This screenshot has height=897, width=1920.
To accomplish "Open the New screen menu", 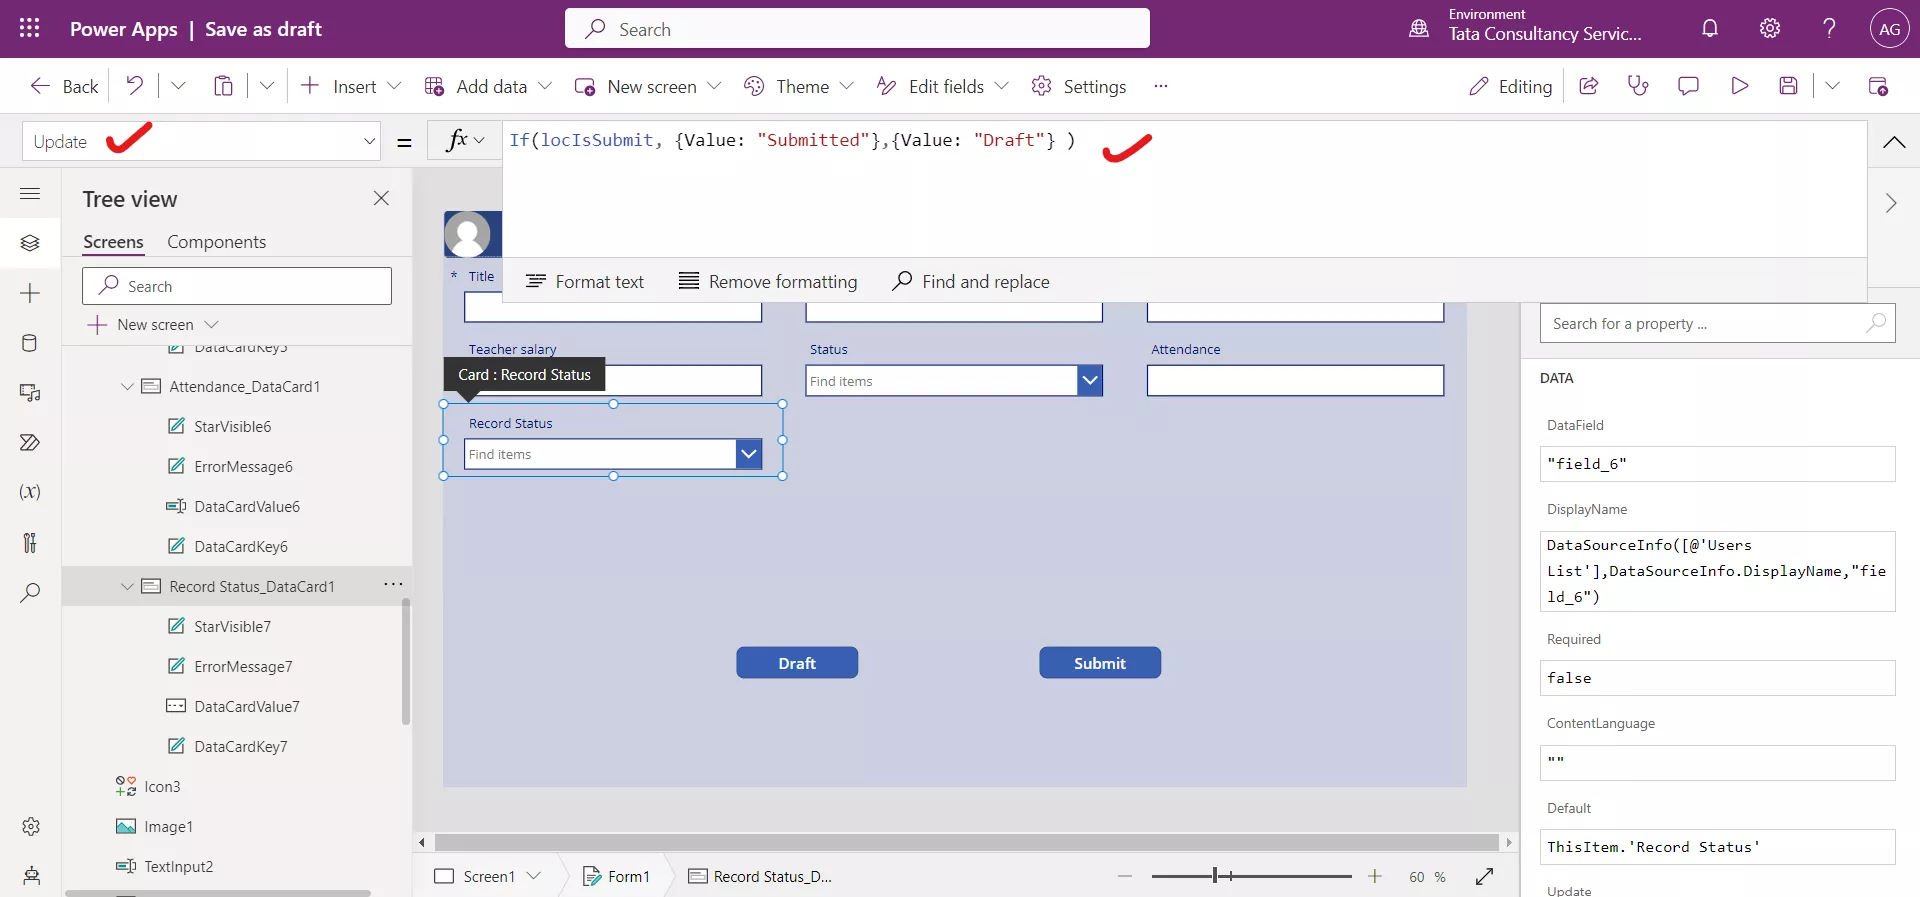I will coord(648,86).
